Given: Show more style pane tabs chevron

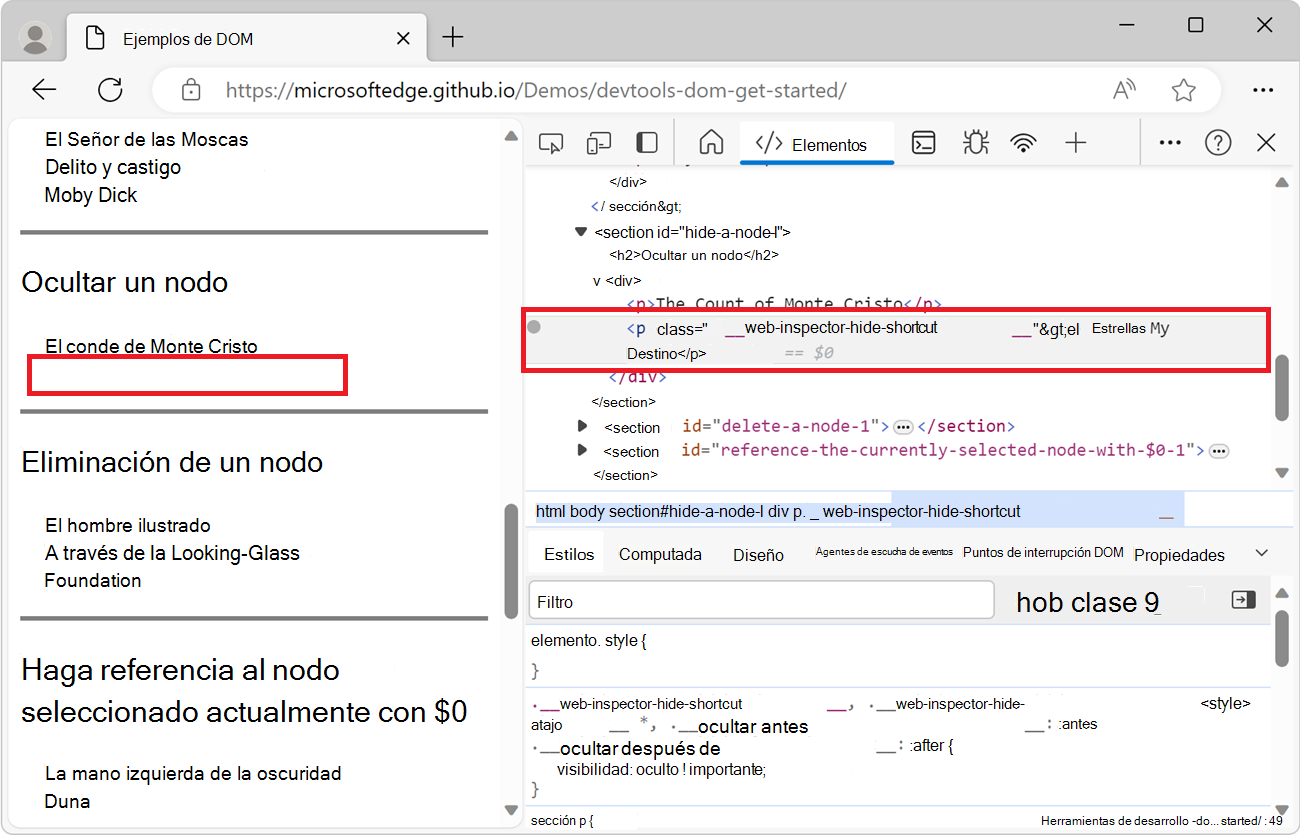Looking at the screenshot, I should click(x=1262, y=553).
